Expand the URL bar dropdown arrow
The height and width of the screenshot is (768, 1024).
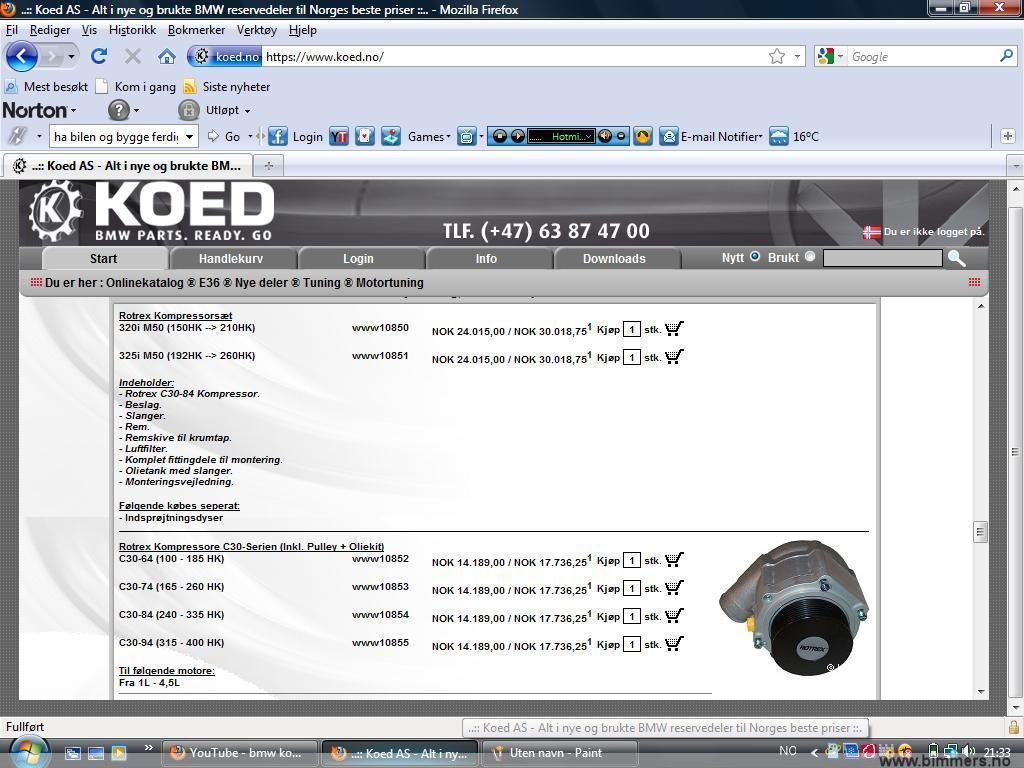[x=797, y=57]
